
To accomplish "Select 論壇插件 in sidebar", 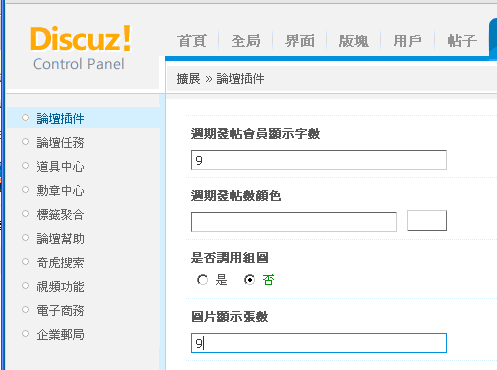I will point(60,118).
